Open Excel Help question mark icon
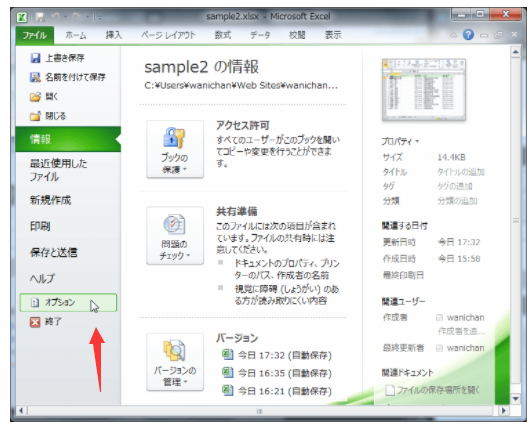531x425 pixels. (x=468, y=35)
